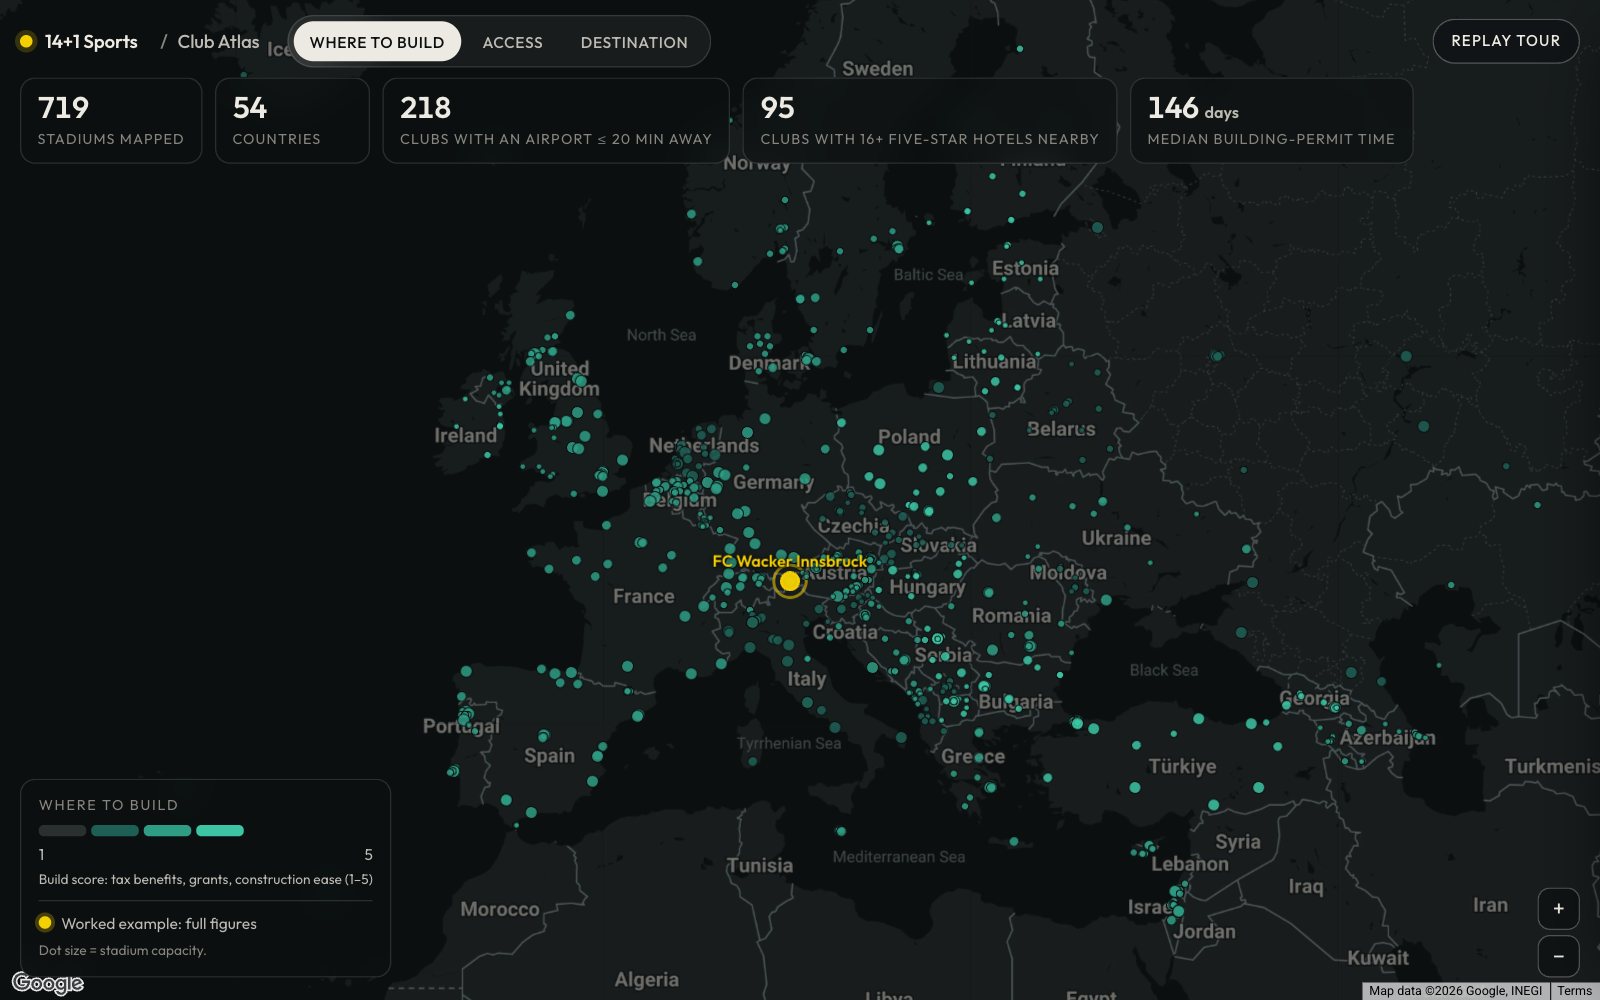Click the Club Atlas breadcrumb
Viewport: 1600px width, 1000px height.
coord(218,41)
